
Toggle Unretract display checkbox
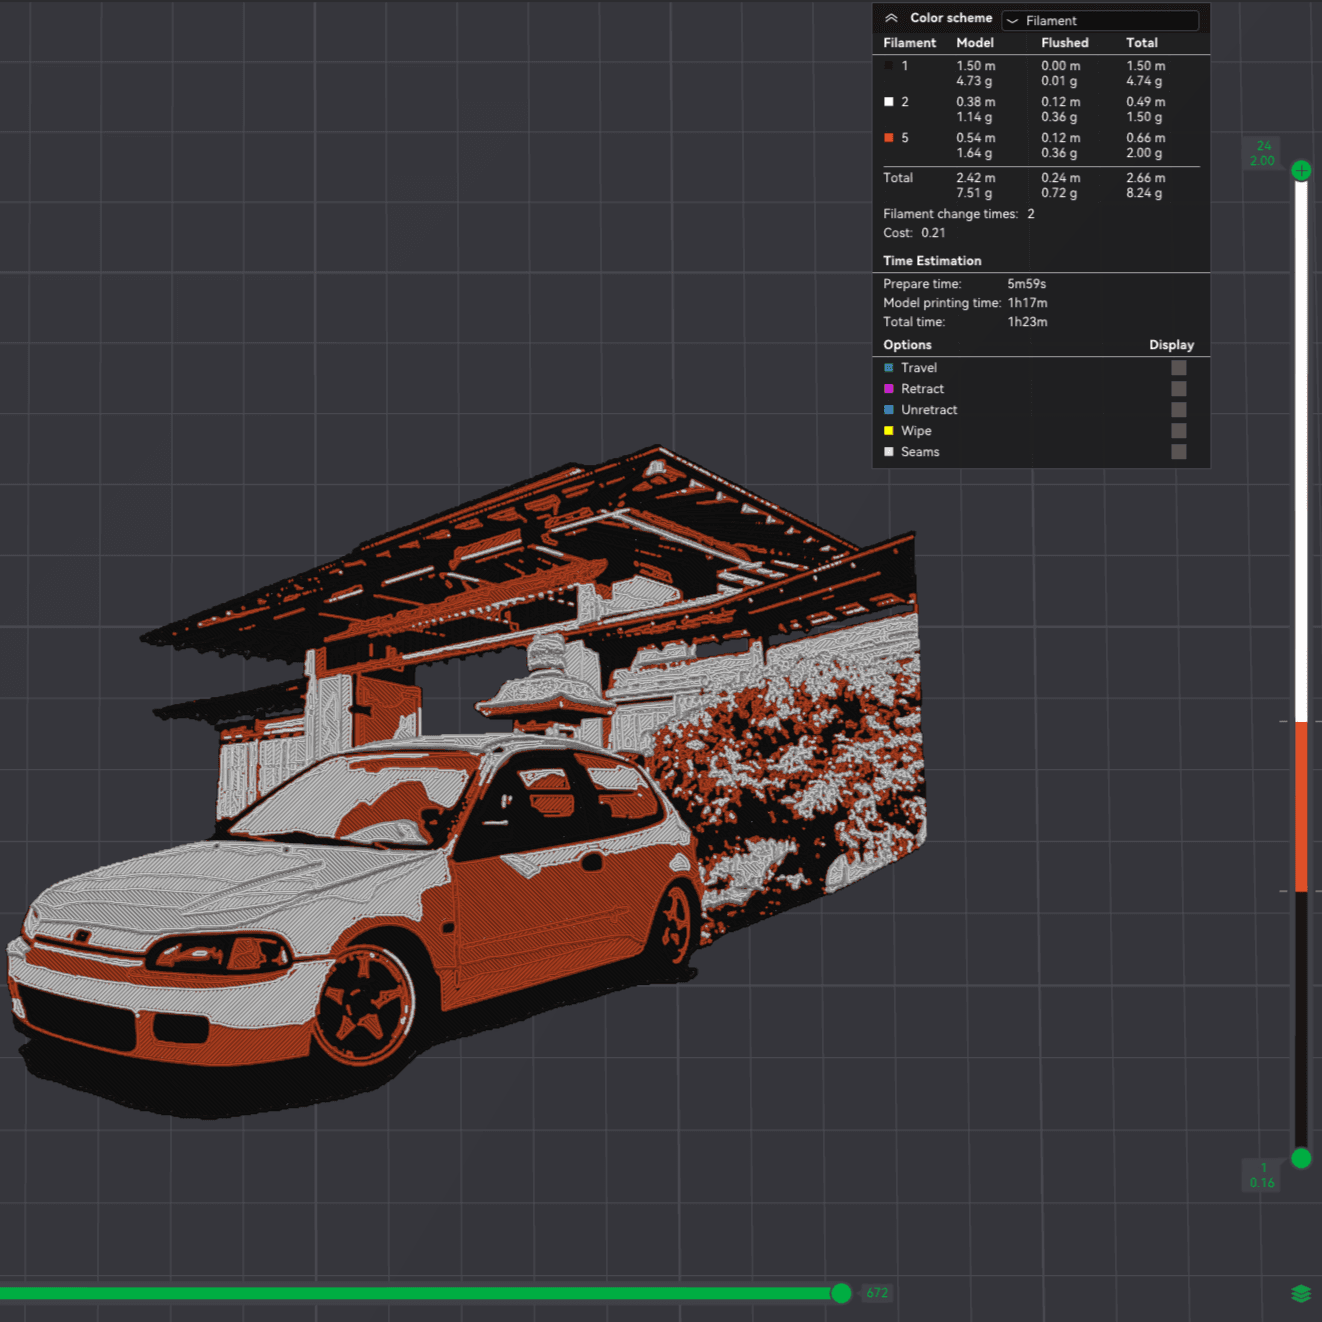point(1179,410)
